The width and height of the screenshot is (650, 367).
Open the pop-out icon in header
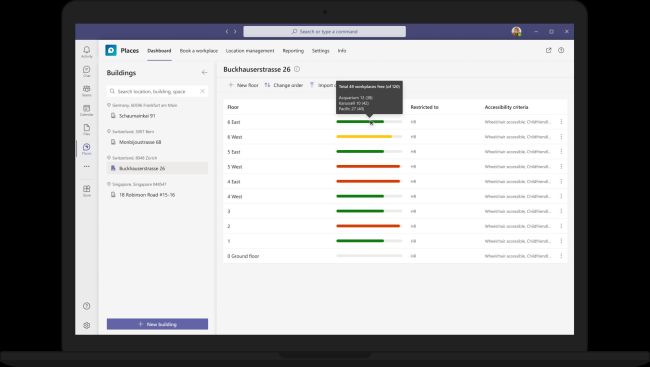click(x=548, y=50)
